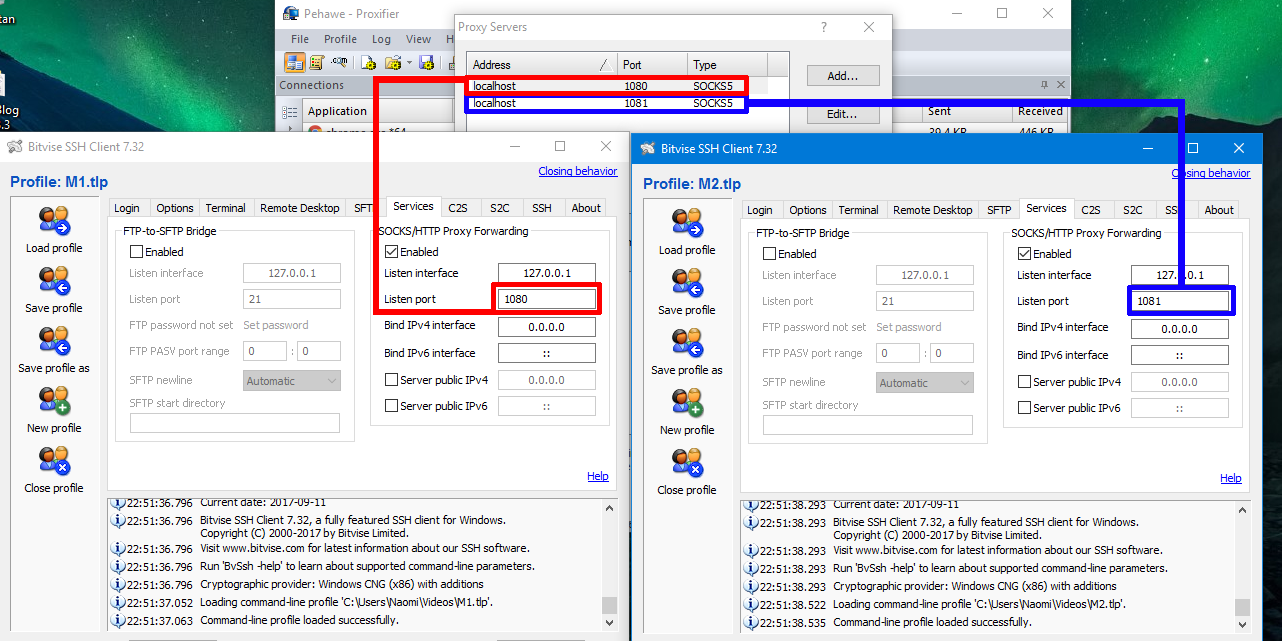Open the Profile menu in Proxifier
1282x641 pixels.
click(340, 39)
